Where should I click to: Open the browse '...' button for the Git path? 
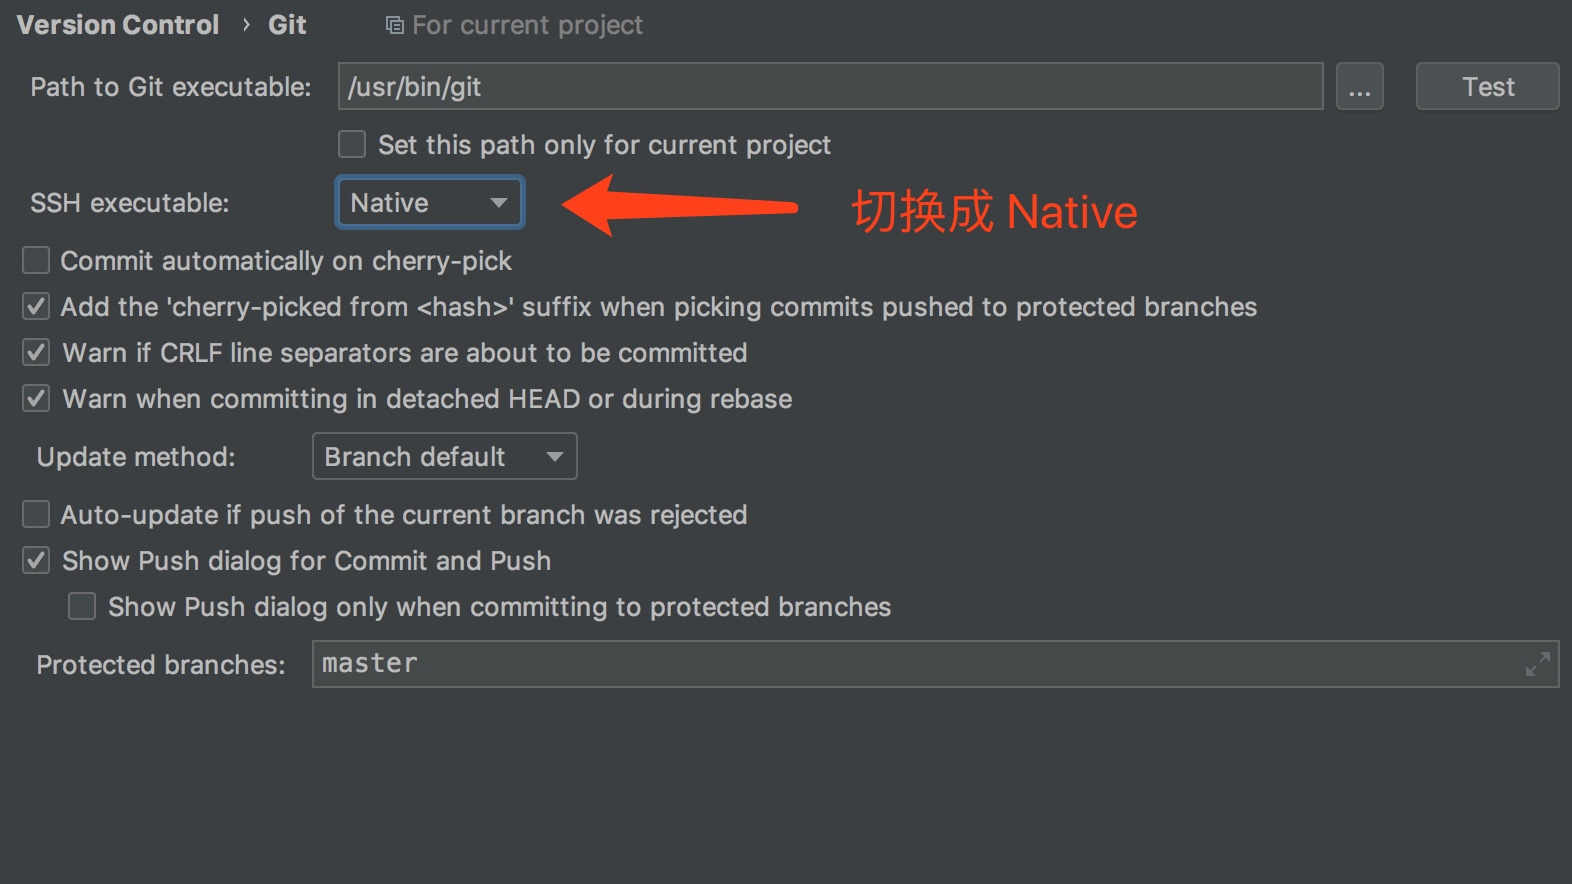pyautogui.click(x=1359, y=87)
